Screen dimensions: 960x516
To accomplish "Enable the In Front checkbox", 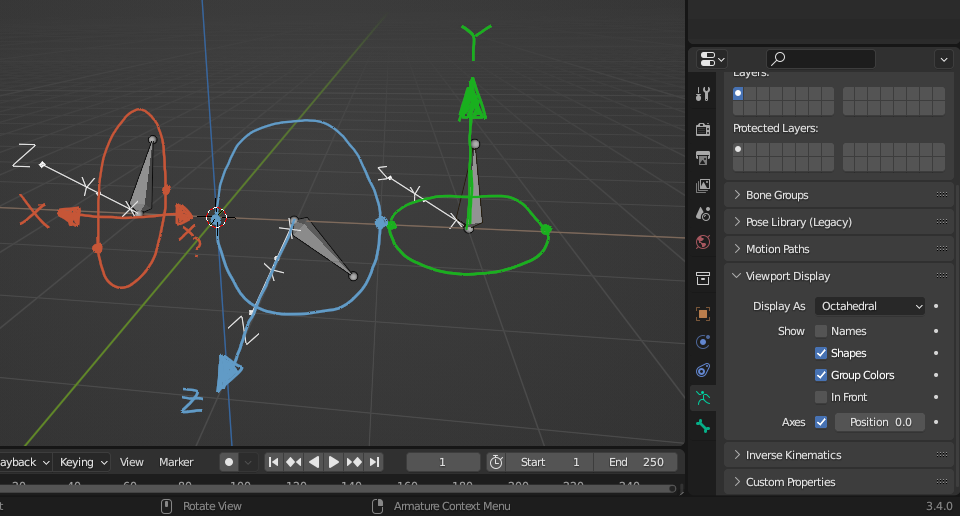I will (x=821, y=397).
